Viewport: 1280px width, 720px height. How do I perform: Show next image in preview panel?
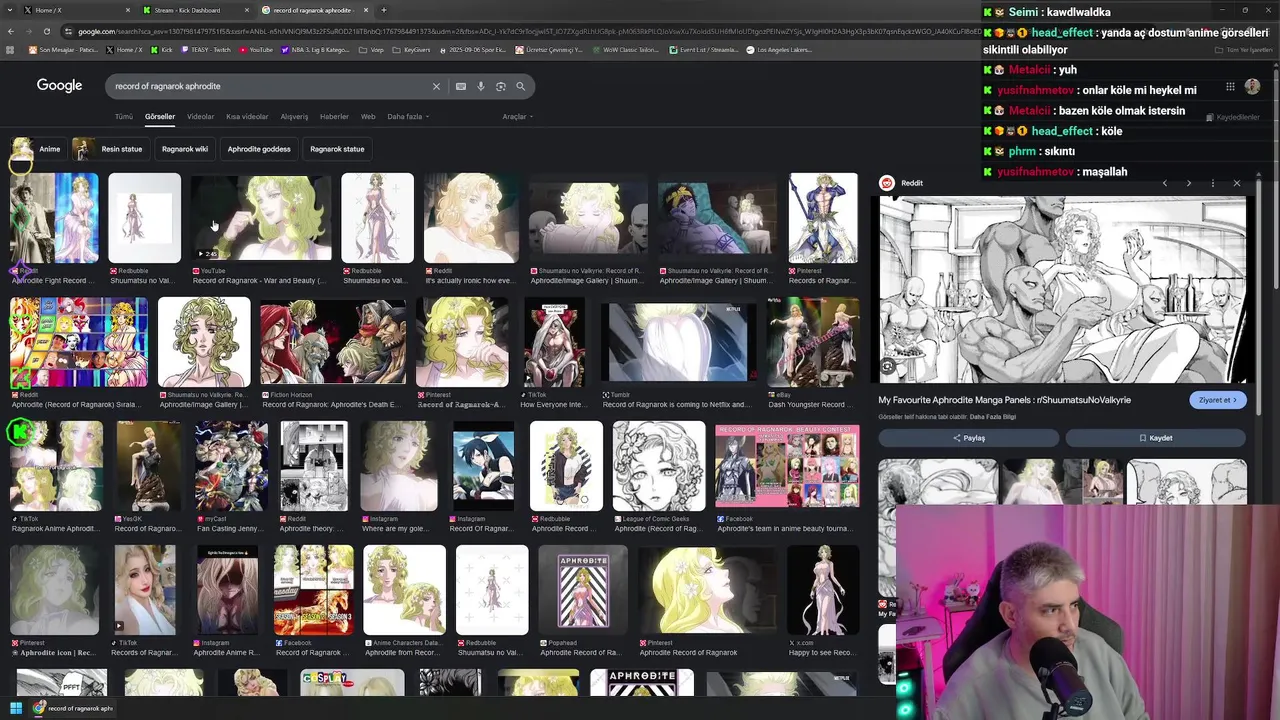tap(1188, 183)
